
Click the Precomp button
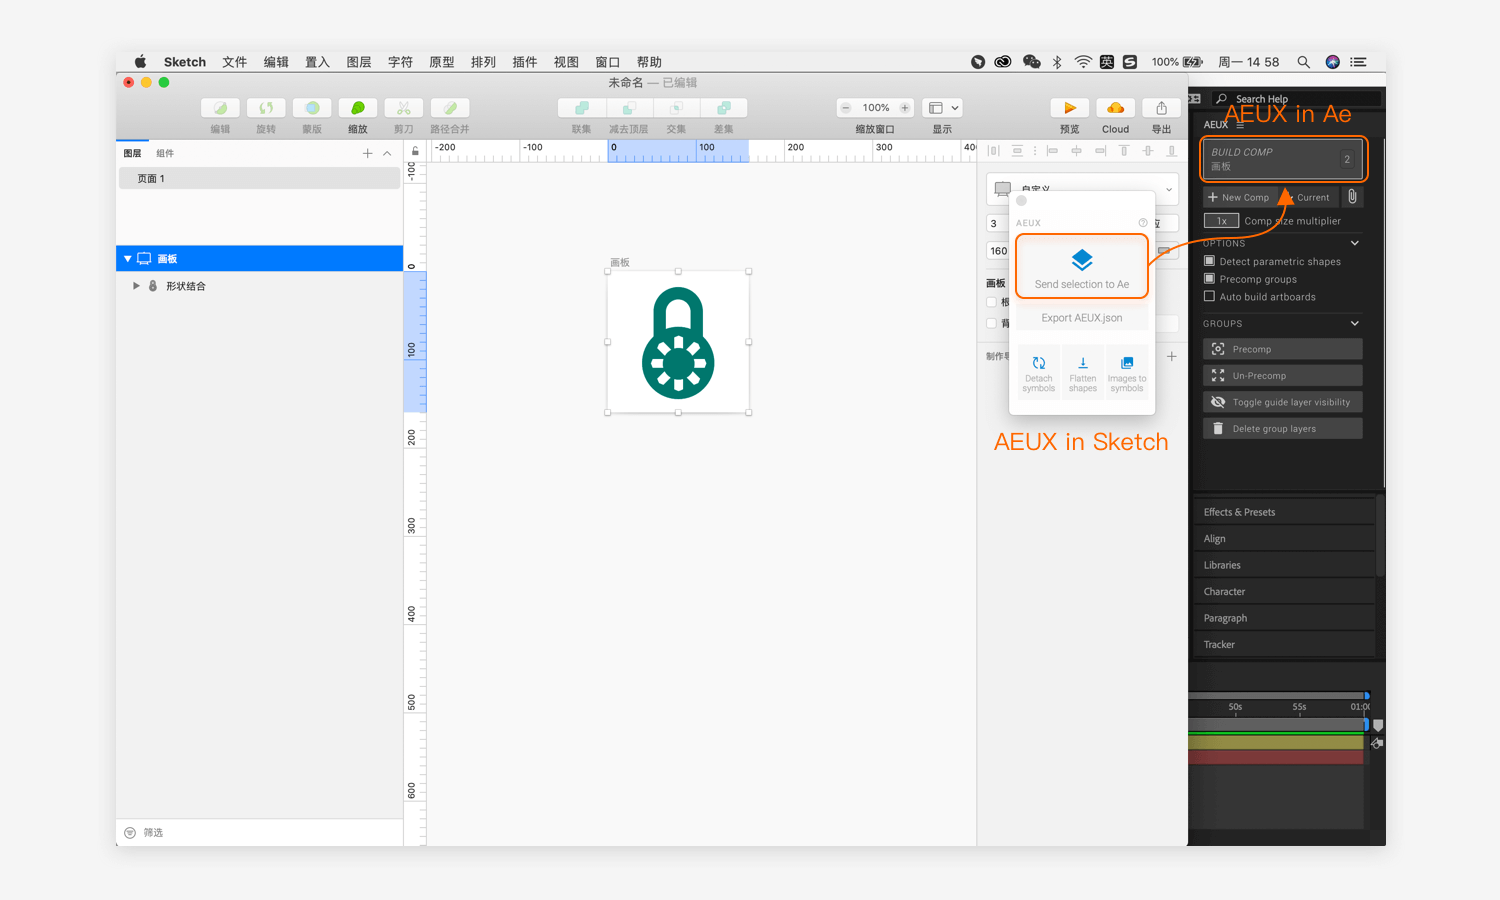click(x=1283, y=349)
